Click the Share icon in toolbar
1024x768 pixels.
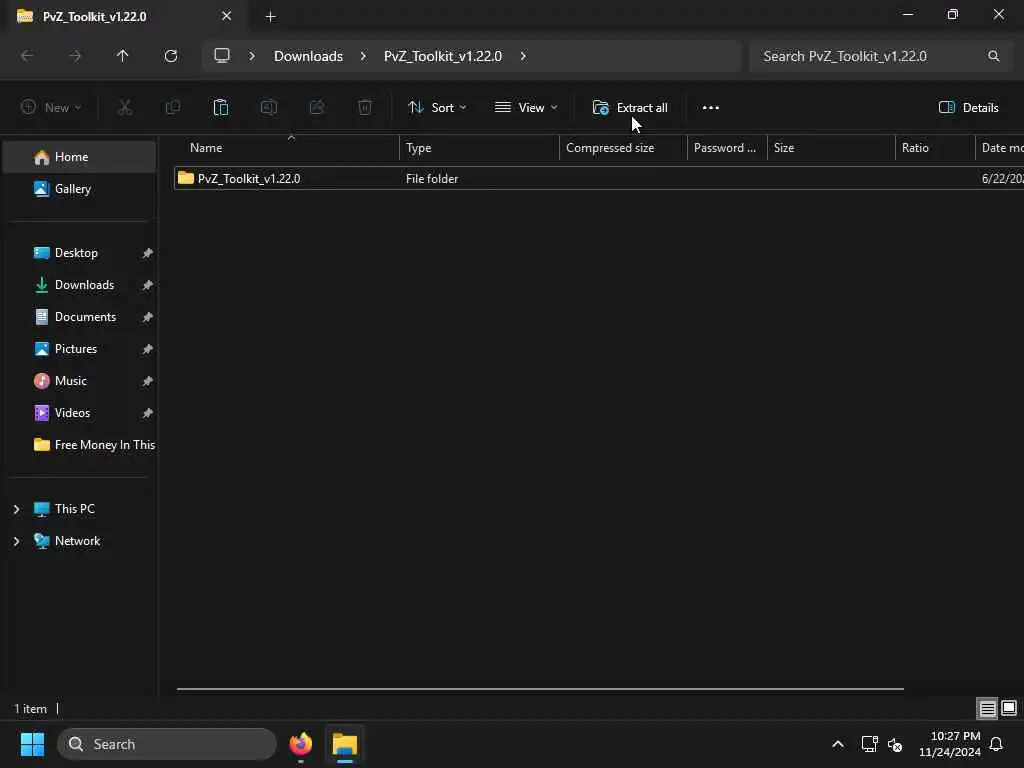[x=317, y=107]
